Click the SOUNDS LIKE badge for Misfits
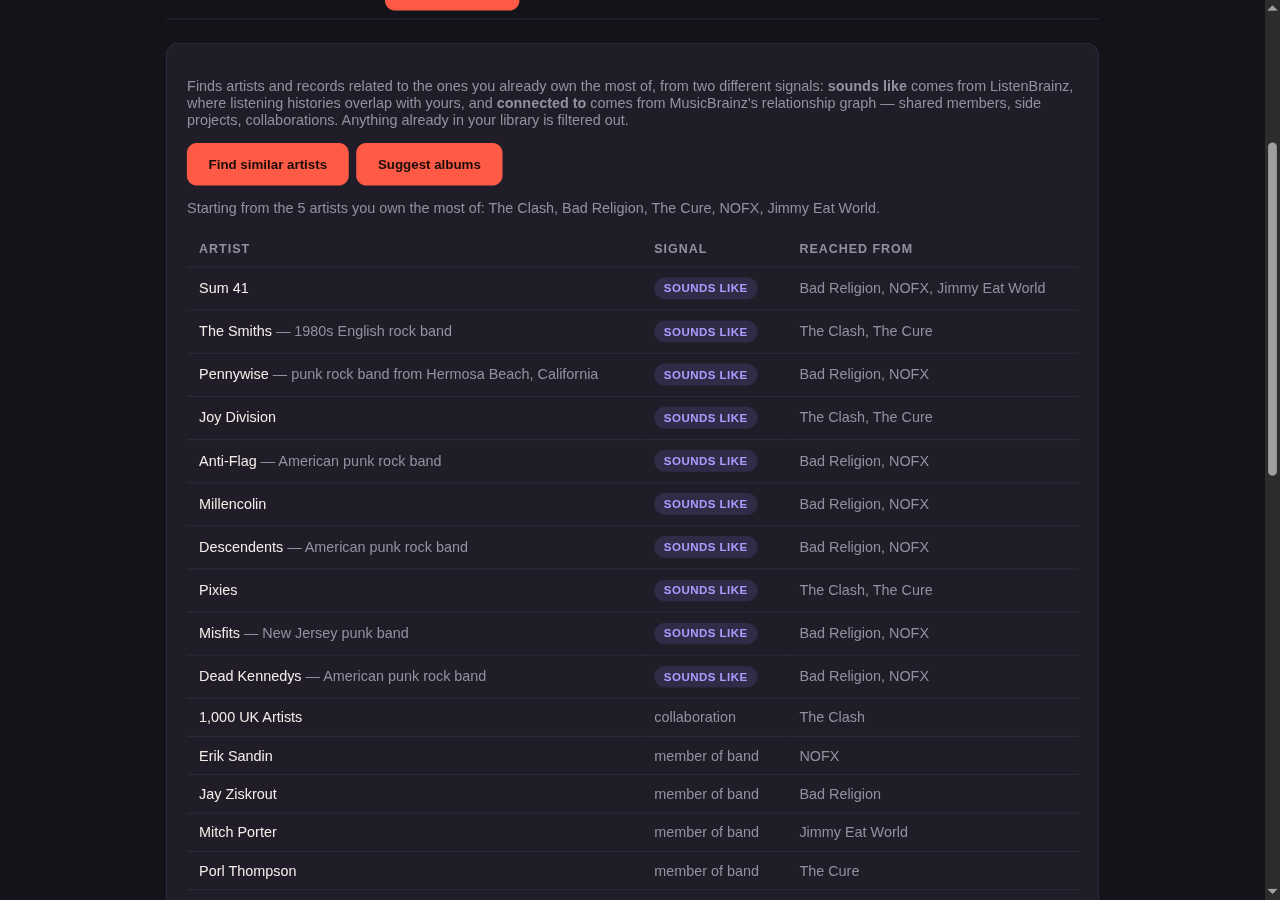This screenshot has height=900, width=1280. coord(706,633)
